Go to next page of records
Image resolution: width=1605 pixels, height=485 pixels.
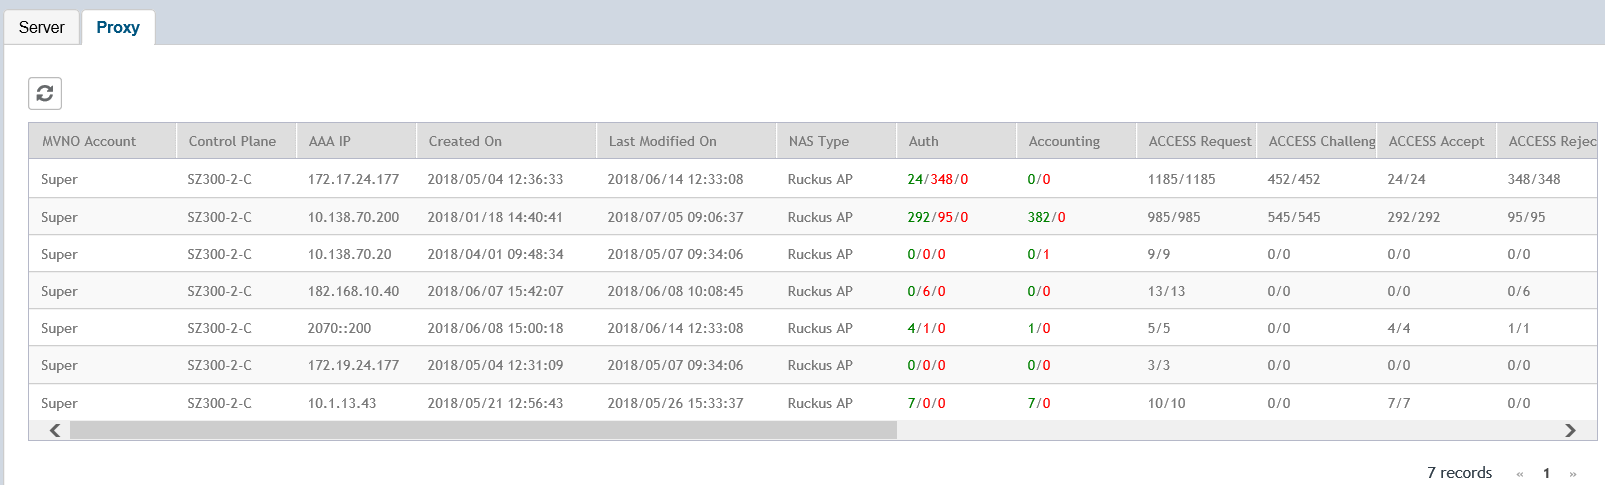[1573, 474]
